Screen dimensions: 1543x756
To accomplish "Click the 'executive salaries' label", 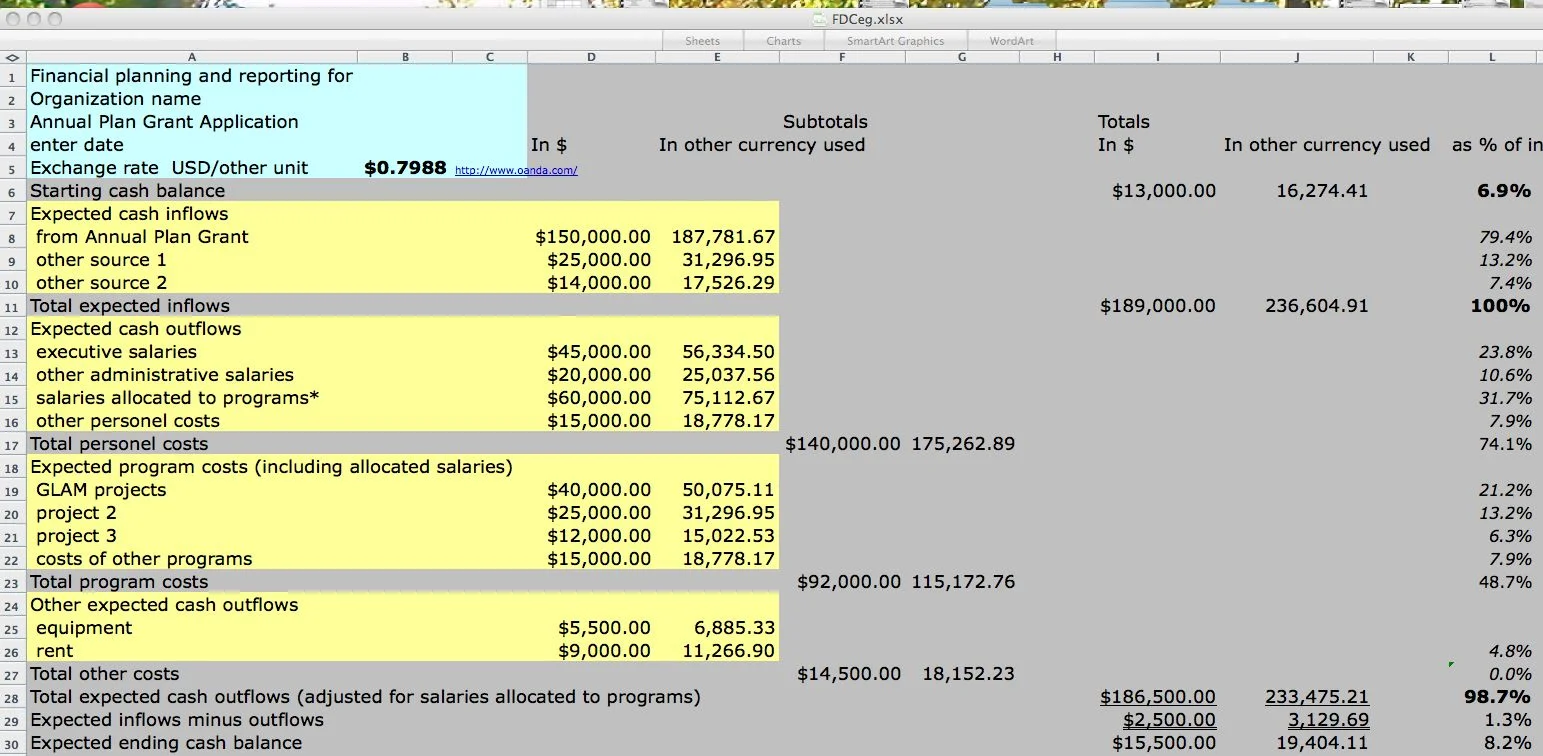I will tap(116, 352).
